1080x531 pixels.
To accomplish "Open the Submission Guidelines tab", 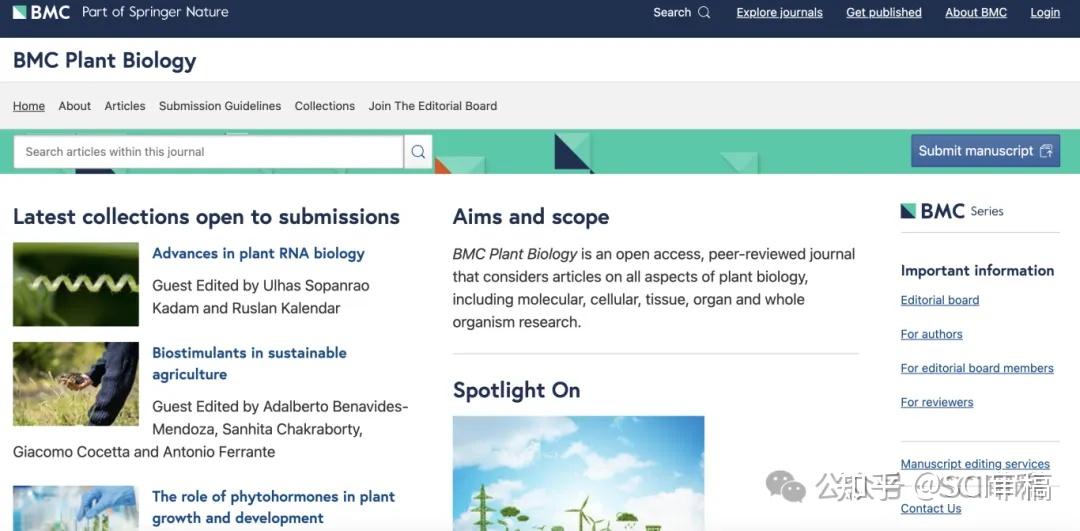I will coord(220,106).
